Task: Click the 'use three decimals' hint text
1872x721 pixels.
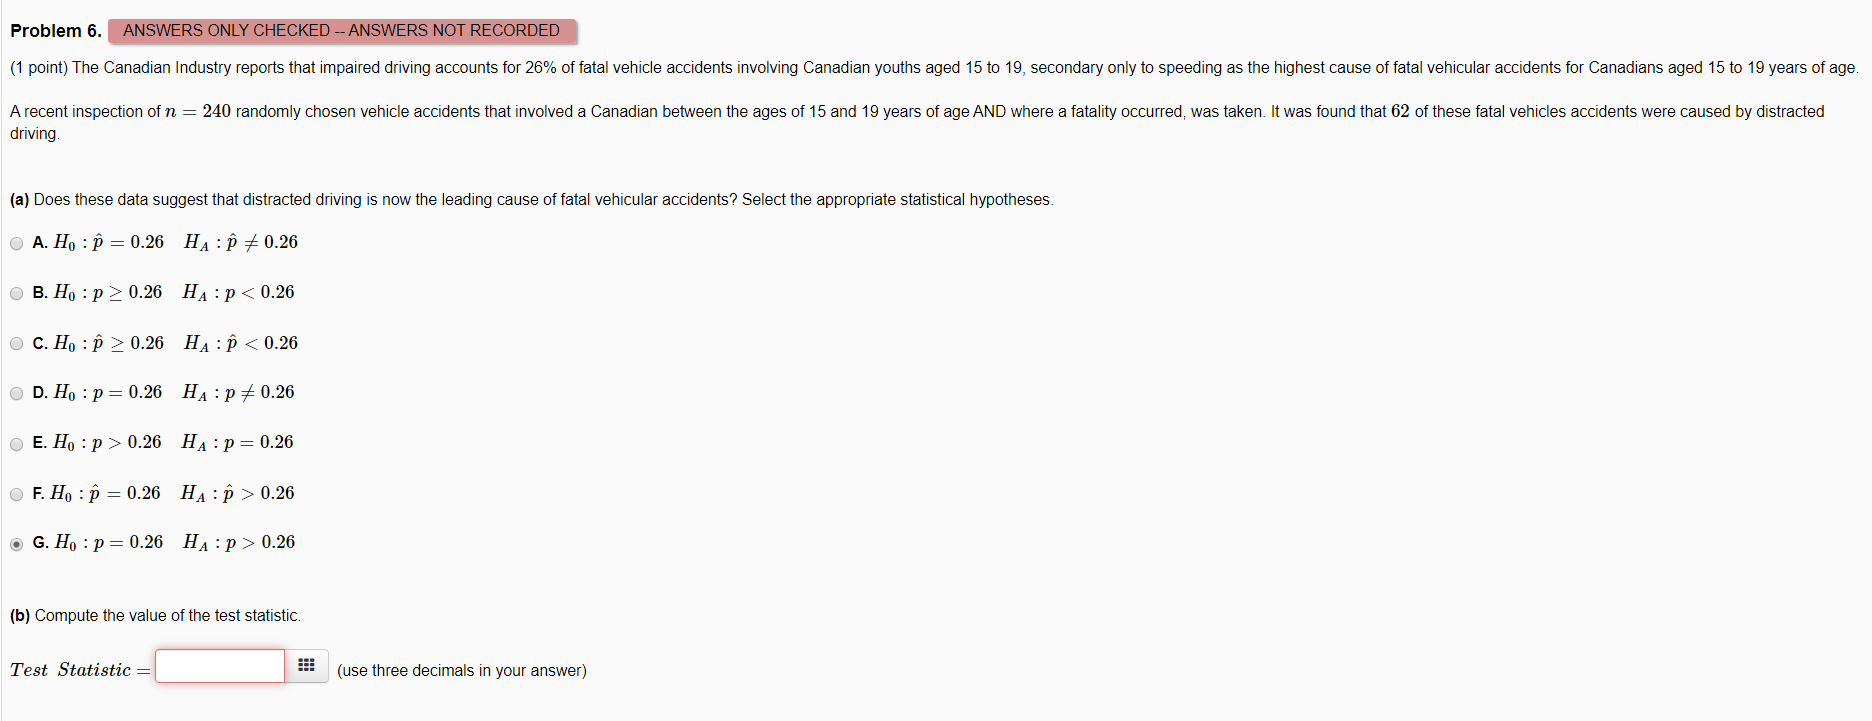Action: click(x=462, y=670)
